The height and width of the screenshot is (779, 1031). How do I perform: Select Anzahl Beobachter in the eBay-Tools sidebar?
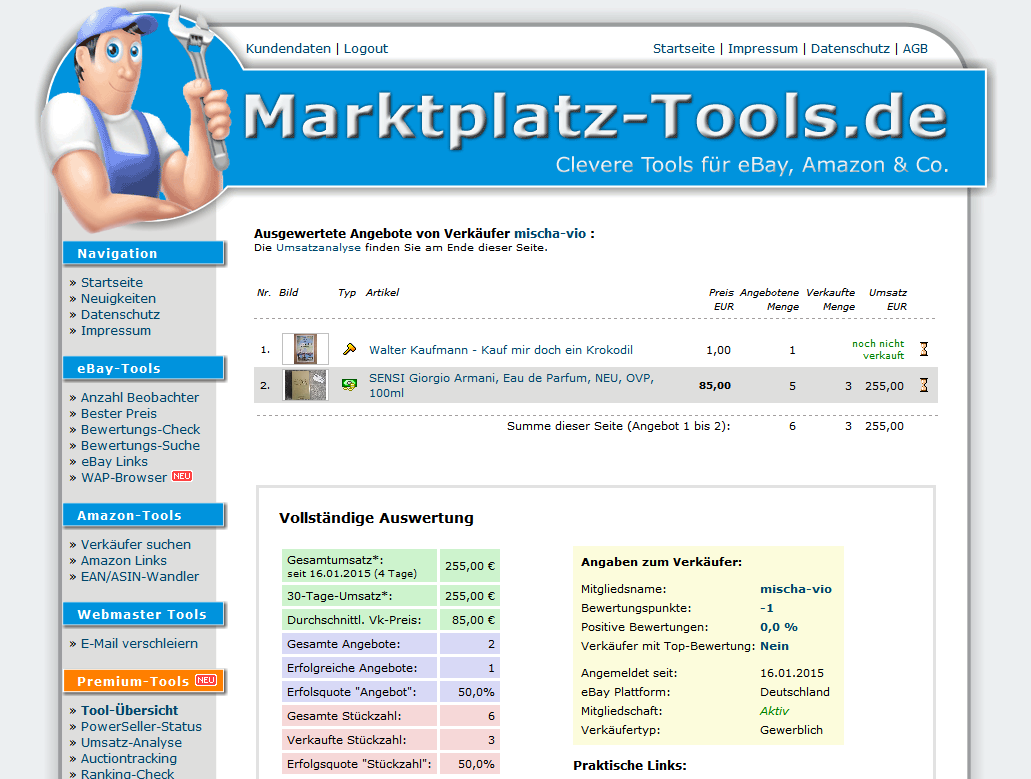pyautogui.click(x=140, y=397)
